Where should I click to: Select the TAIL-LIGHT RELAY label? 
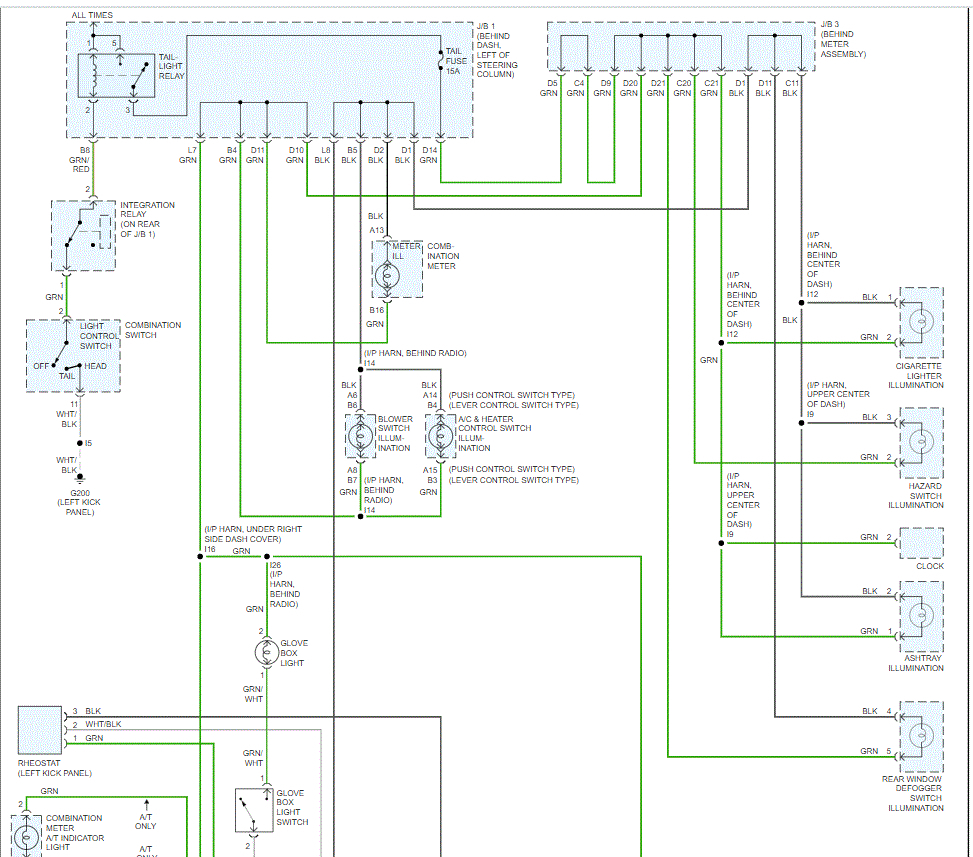[172, 66]
